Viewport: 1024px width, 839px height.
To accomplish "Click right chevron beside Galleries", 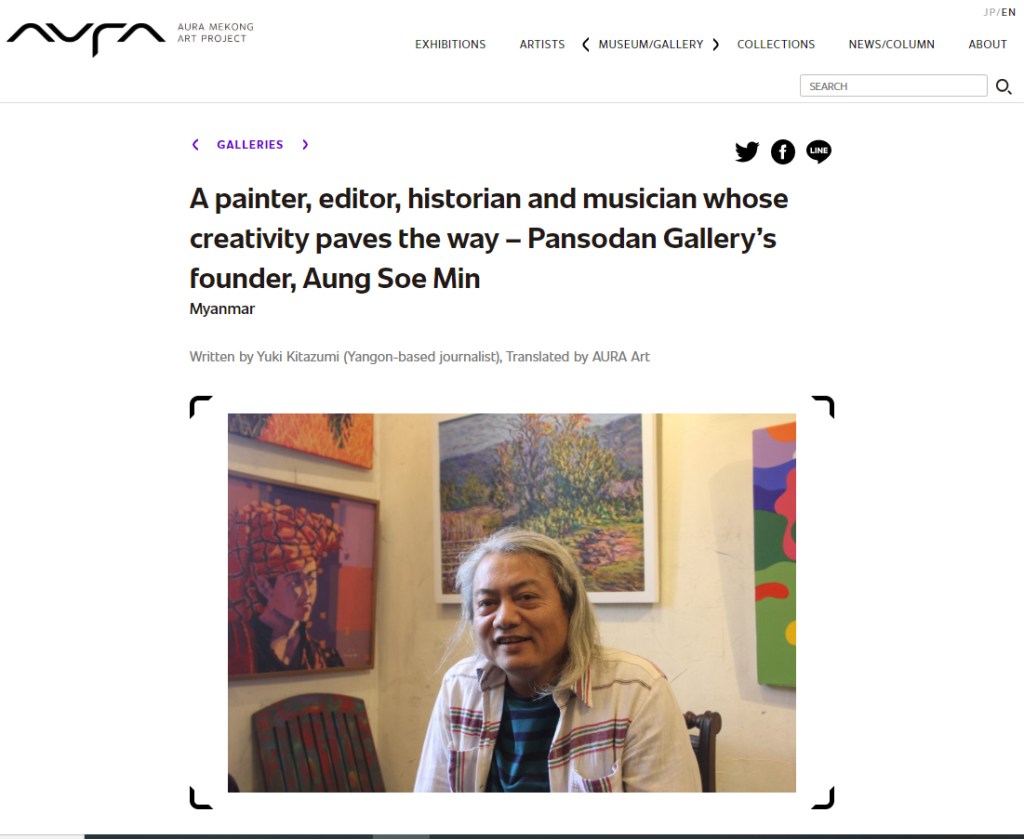I will click(x=305, y=145).
